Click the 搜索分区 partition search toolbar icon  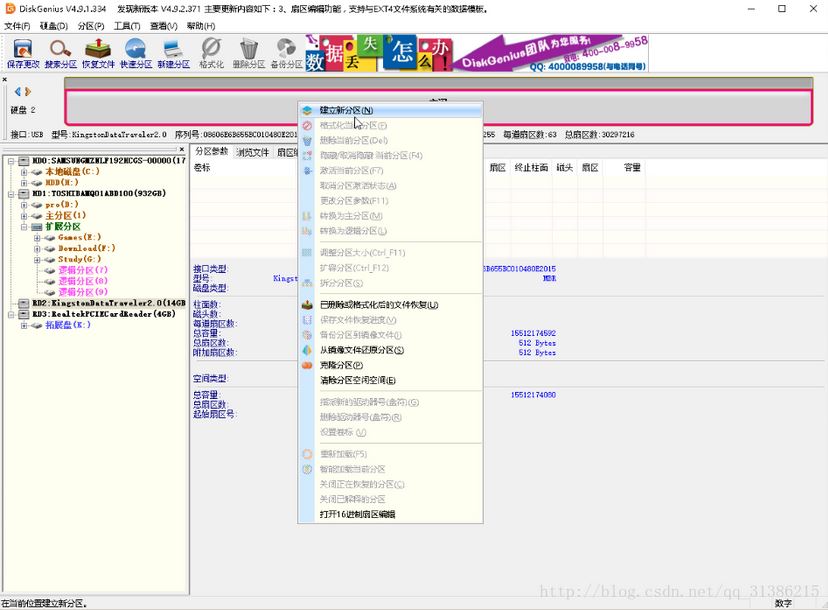[x=60, y=54]
